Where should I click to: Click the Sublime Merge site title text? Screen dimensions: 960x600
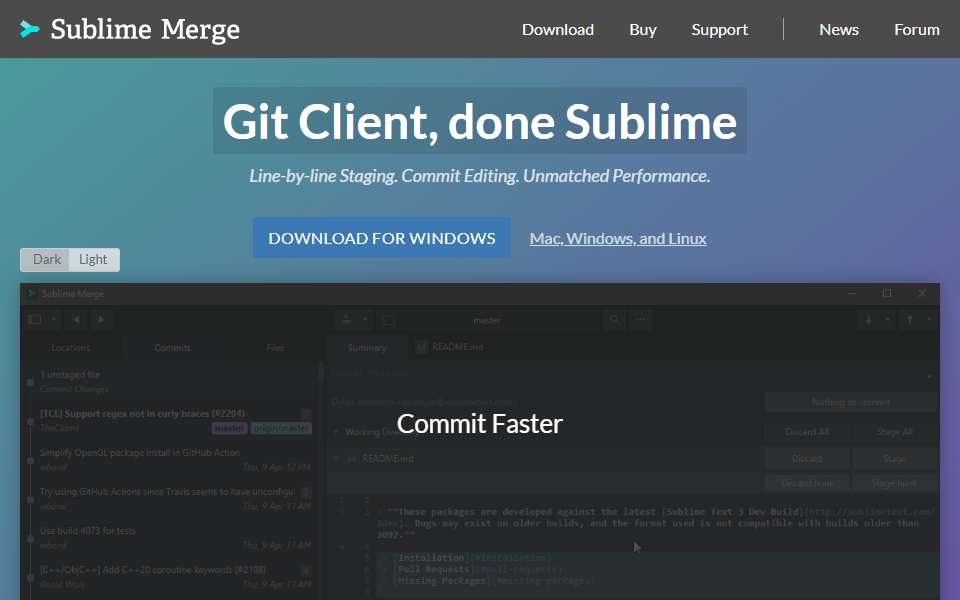coord(145,29)
